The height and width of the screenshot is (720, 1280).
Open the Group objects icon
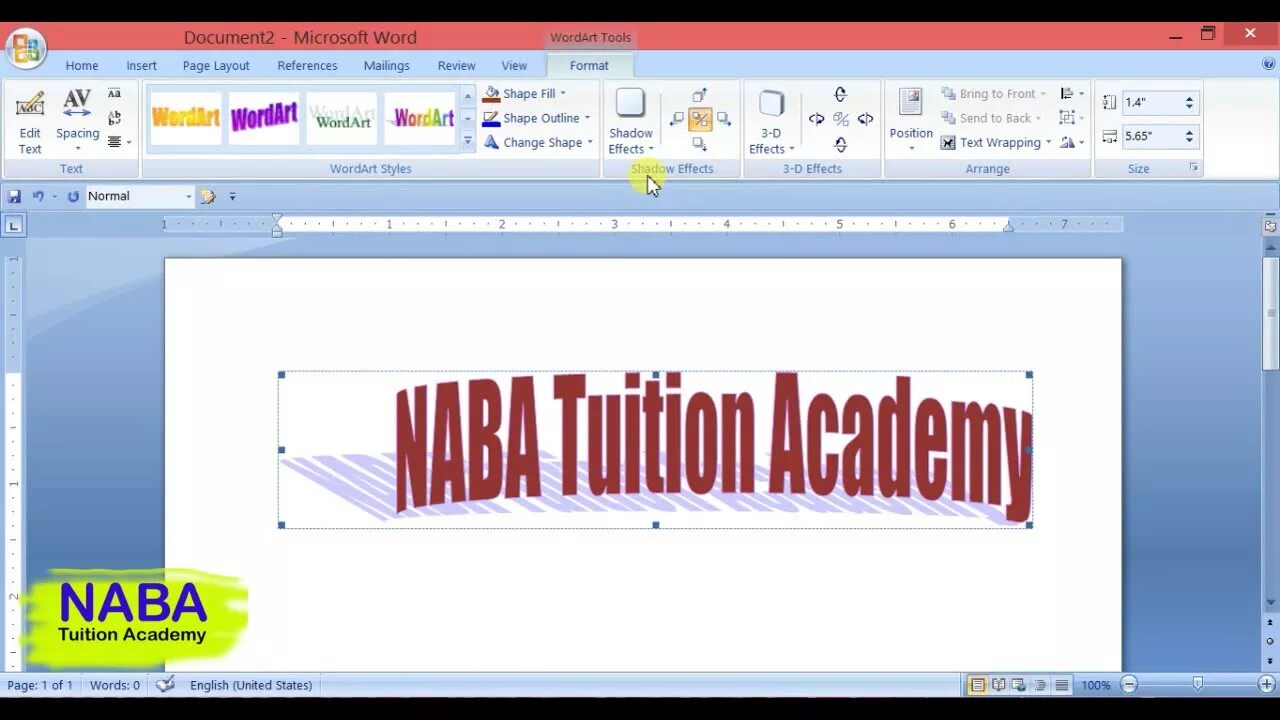coord(1072,118)
